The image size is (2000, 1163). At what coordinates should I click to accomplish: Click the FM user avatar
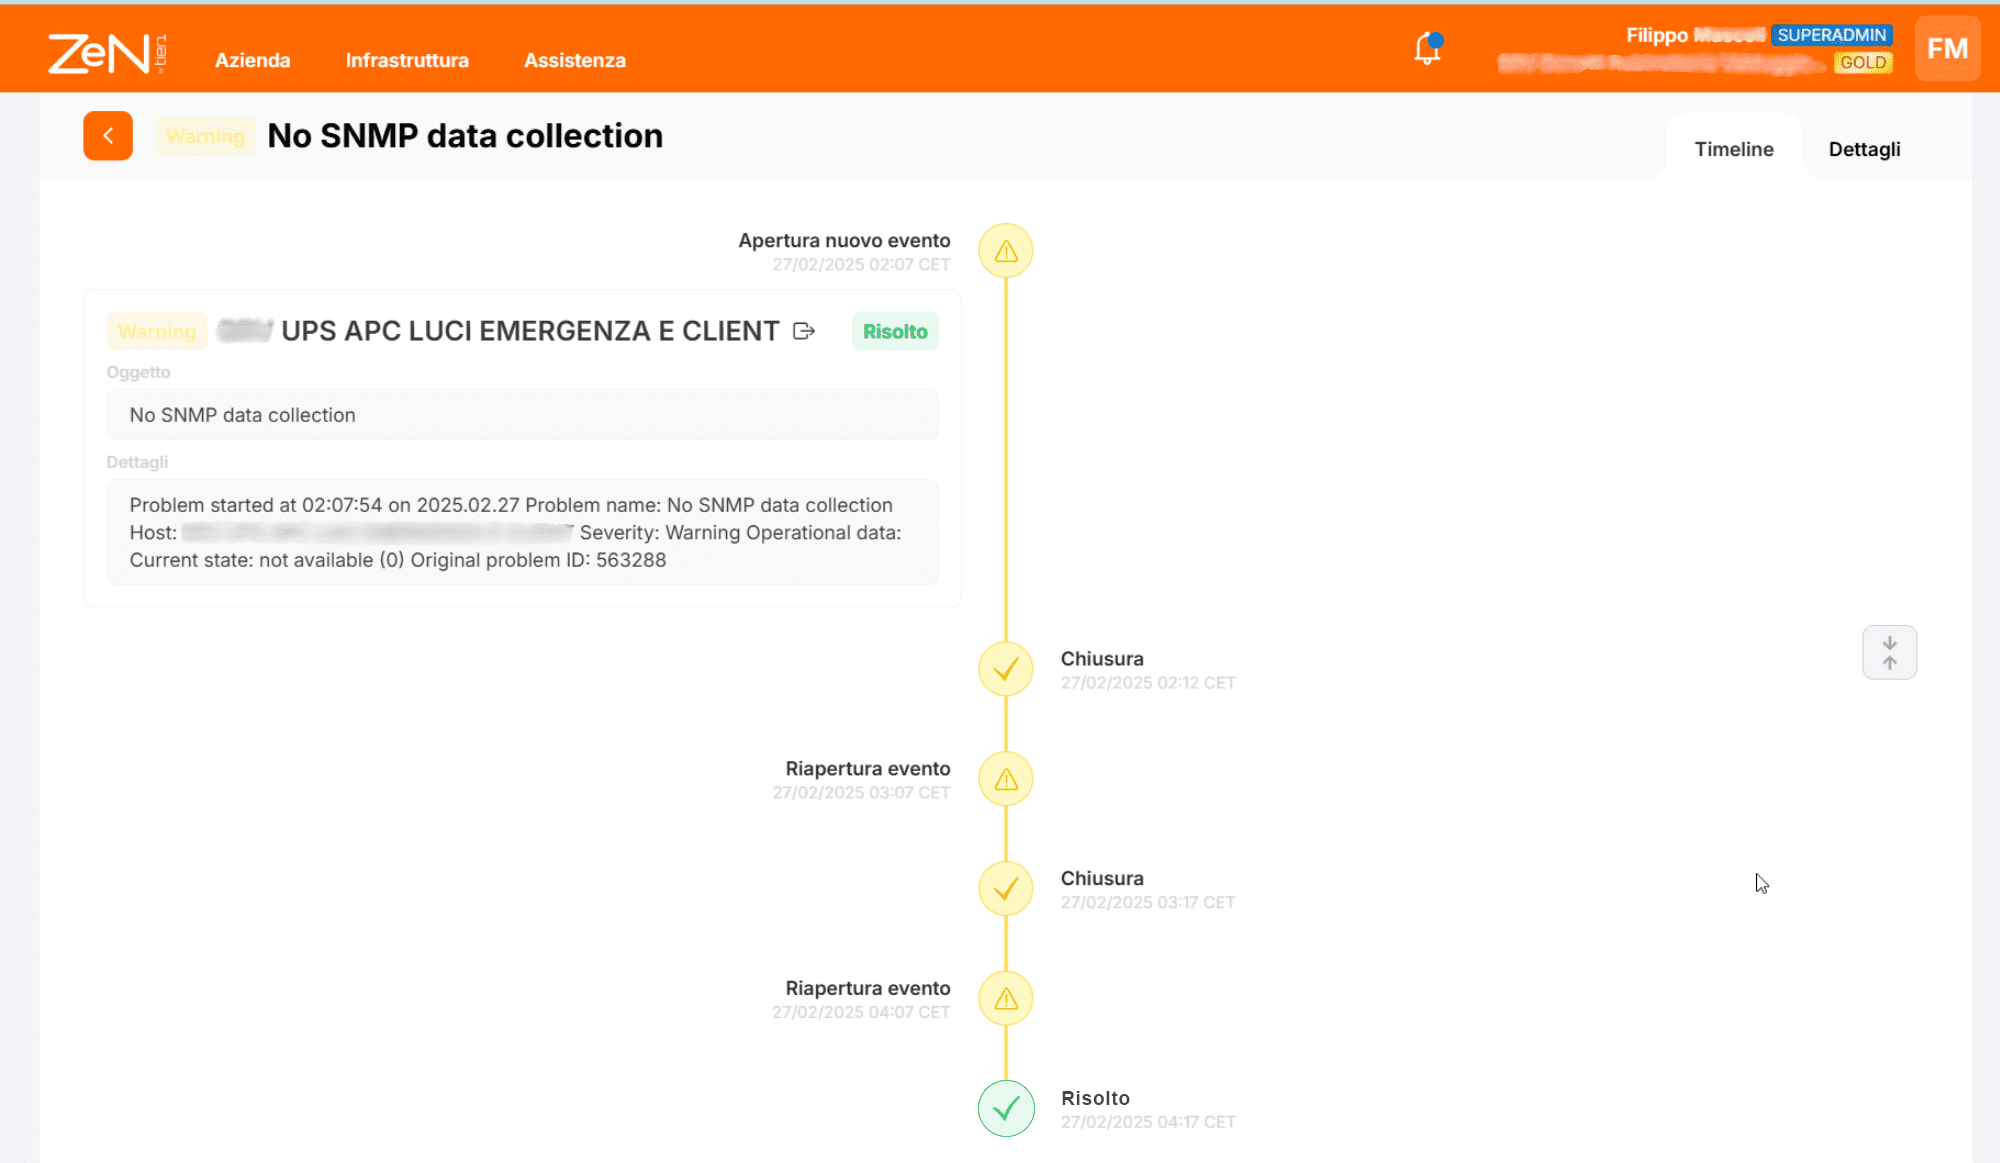(1946, 48)
